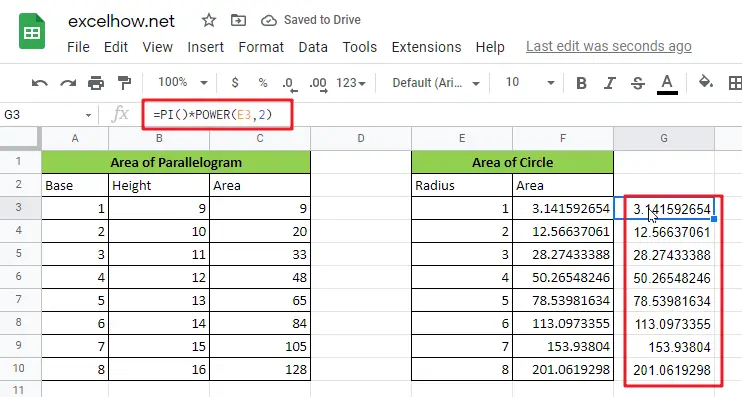Select cell G7 showing 78.53981634

pos(664,300)
